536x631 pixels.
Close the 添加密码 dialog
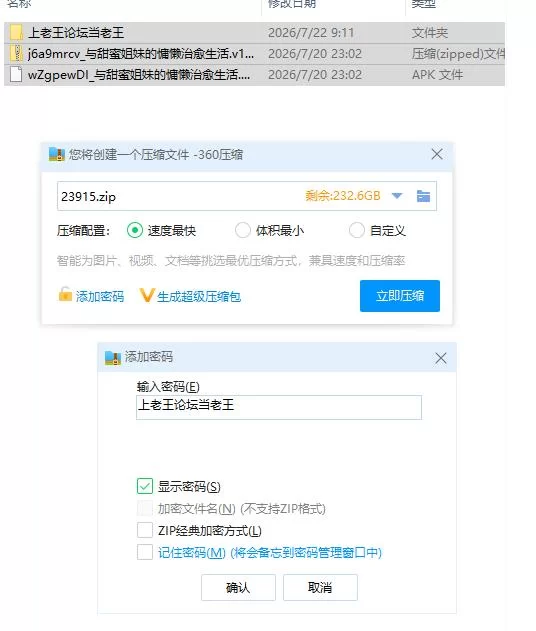441,358
